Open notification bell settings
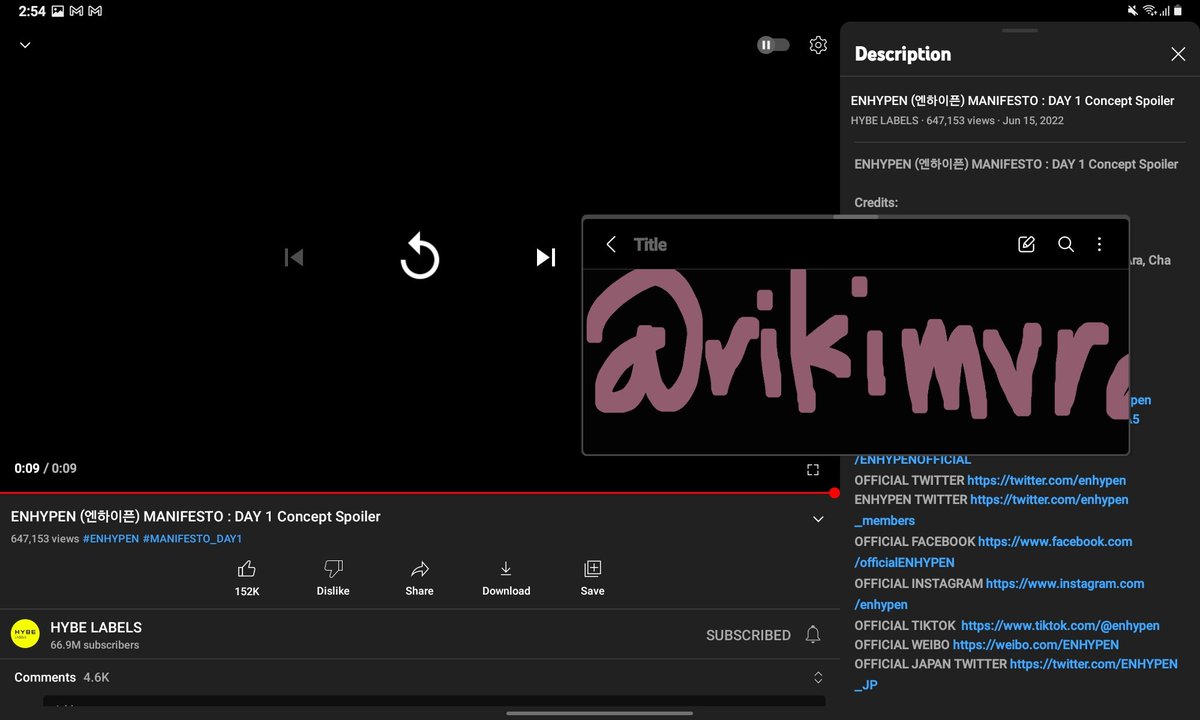 click(x=813, y=635)
